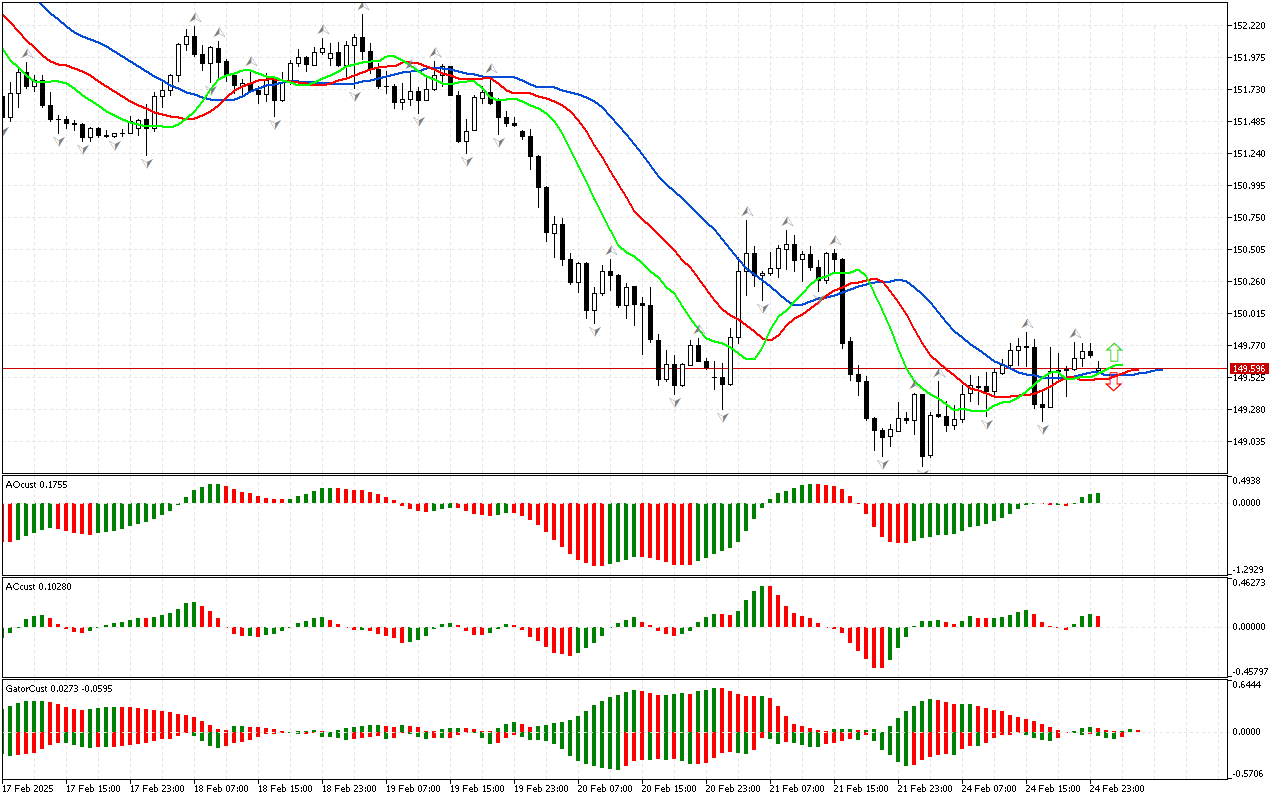Viewport: 1280px width, 800px height.
Task: Click the 17 Feb 15:00 time label
Action: (x=94, y=789)
